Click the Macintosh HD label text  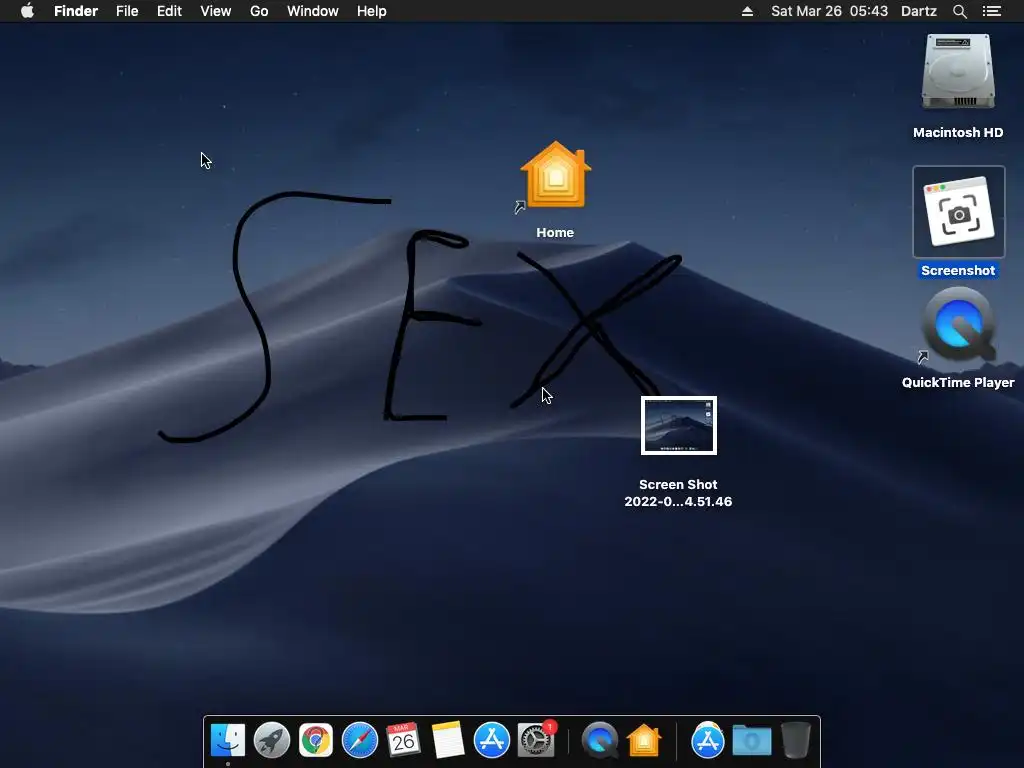(958, 133)
